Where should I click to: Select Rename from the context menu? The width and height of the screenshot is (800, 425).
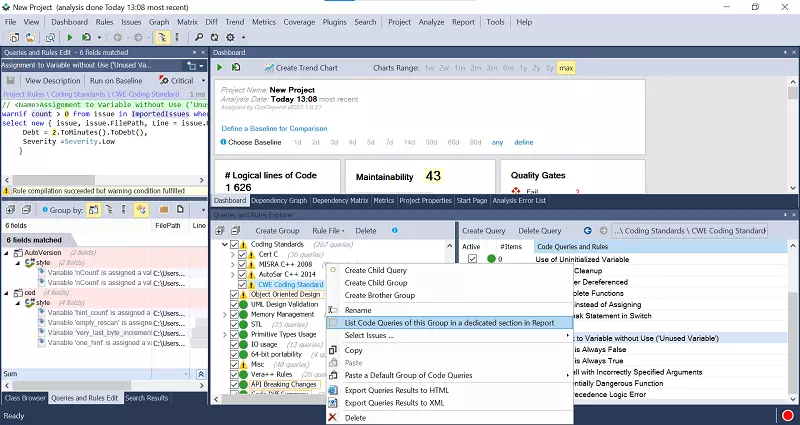(x=358, y=310)
